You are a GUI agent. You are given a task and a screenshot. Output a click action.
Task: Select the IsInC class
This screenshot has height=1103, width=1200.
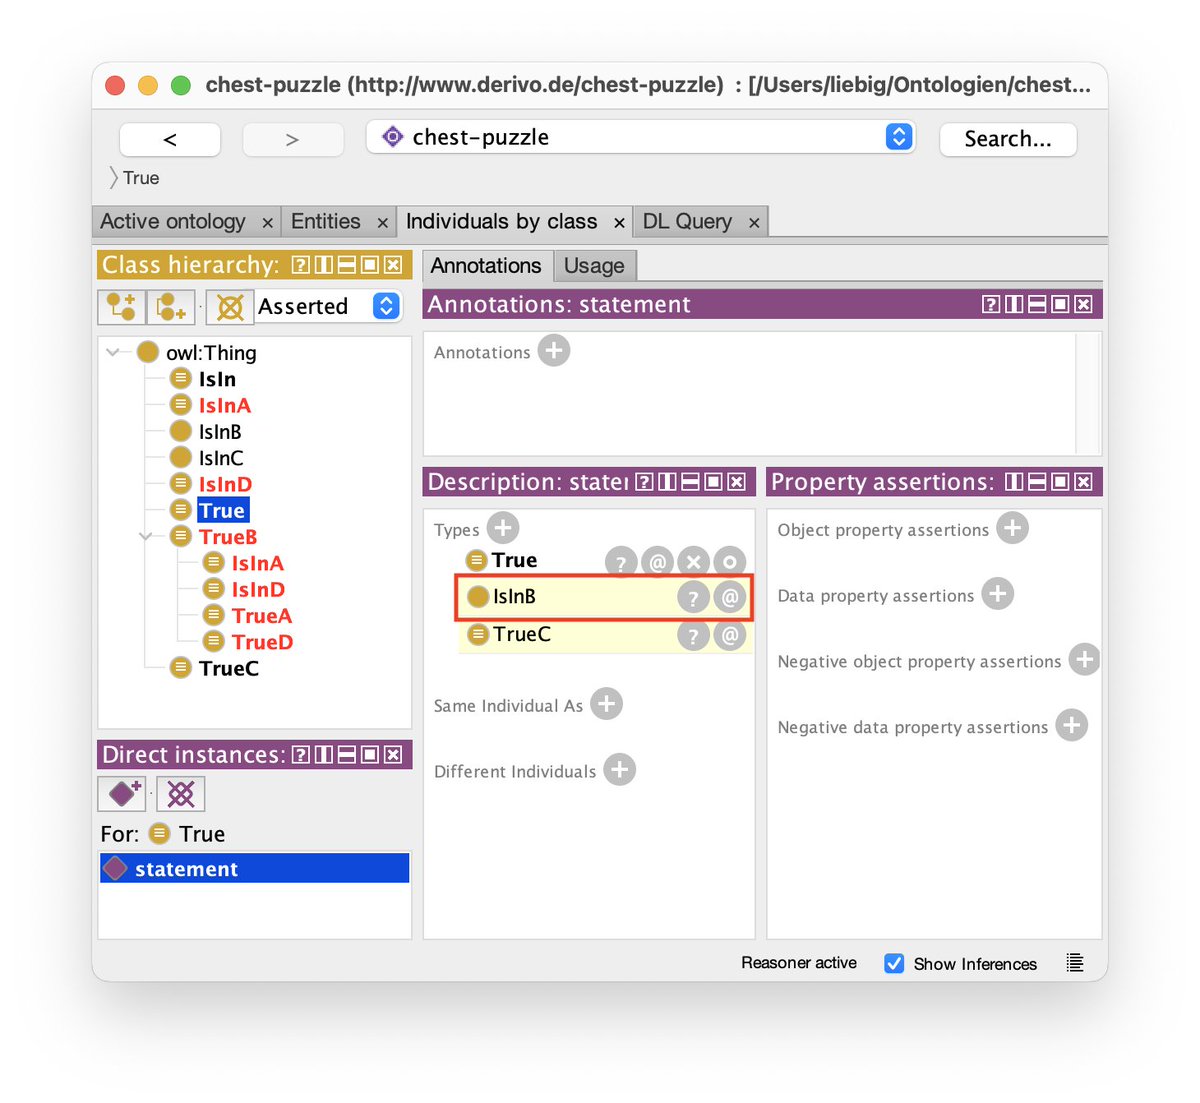click(x=221, y=458)
